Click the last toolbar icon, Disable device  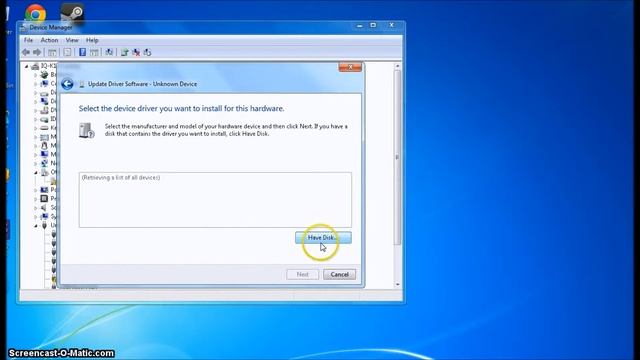point(147,52)
